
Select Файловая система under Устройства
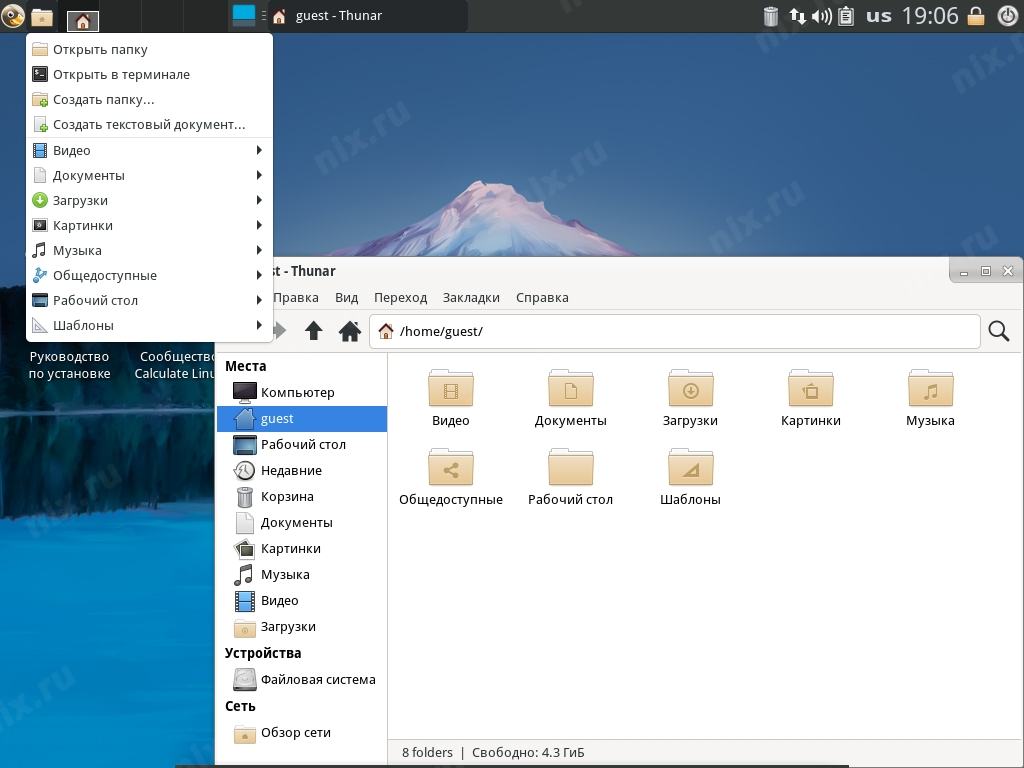pyautogui.click(x=317, y=679)
